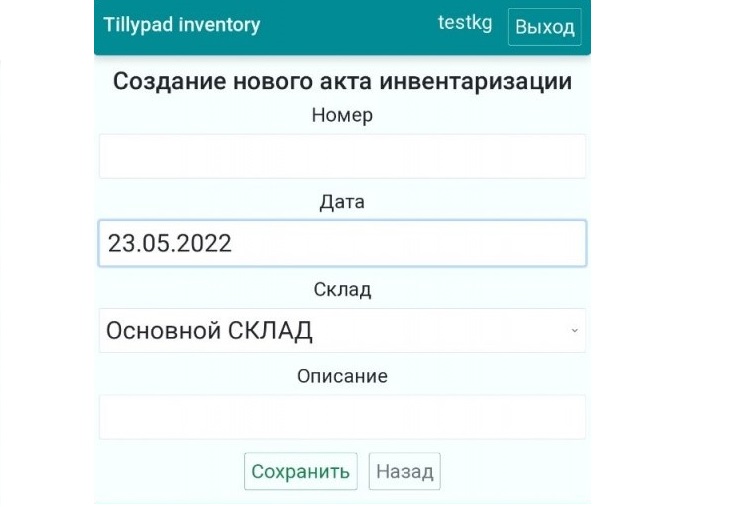The image size is (739, 507).
Task: Click empty area of teal header bar
Action: (349, 26)
